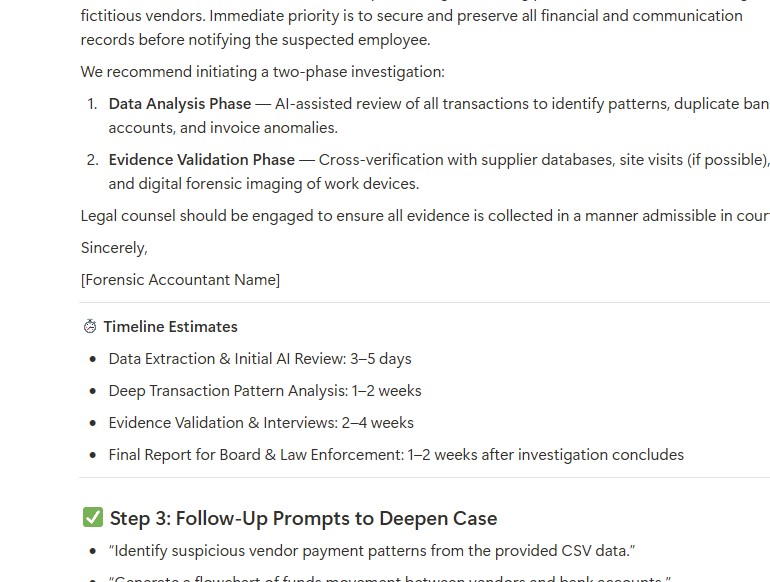Click the stopwatch emoji beside Timeline Estimates

point(90,326)
